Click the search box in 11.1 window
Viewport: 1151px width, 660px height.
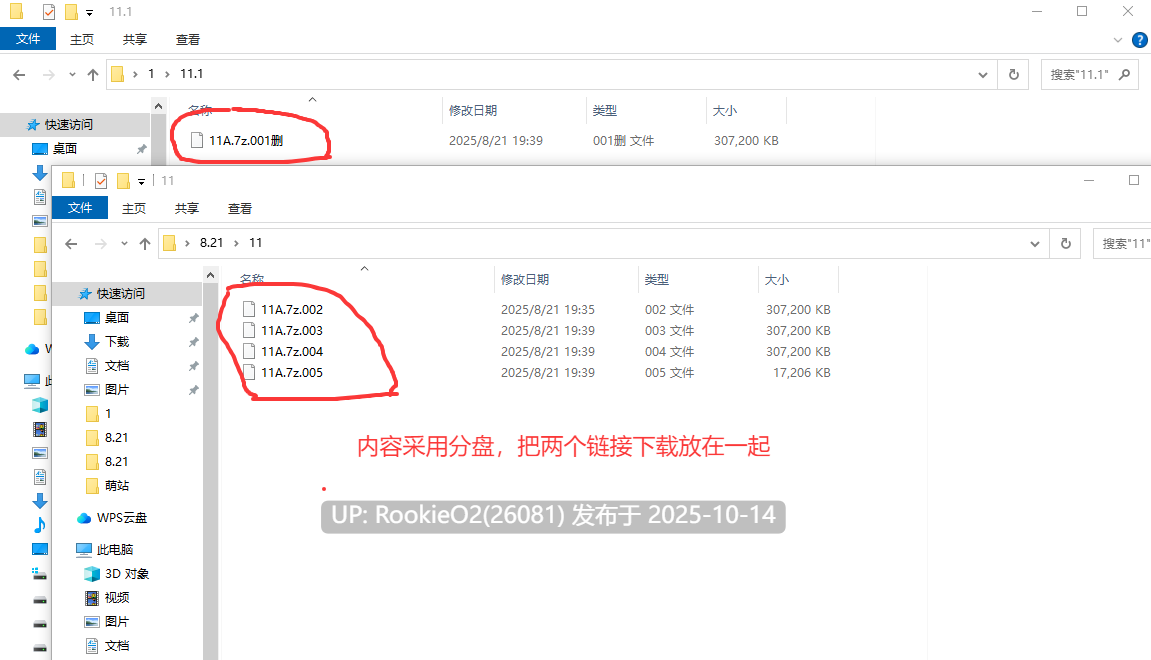(1090, 74)
